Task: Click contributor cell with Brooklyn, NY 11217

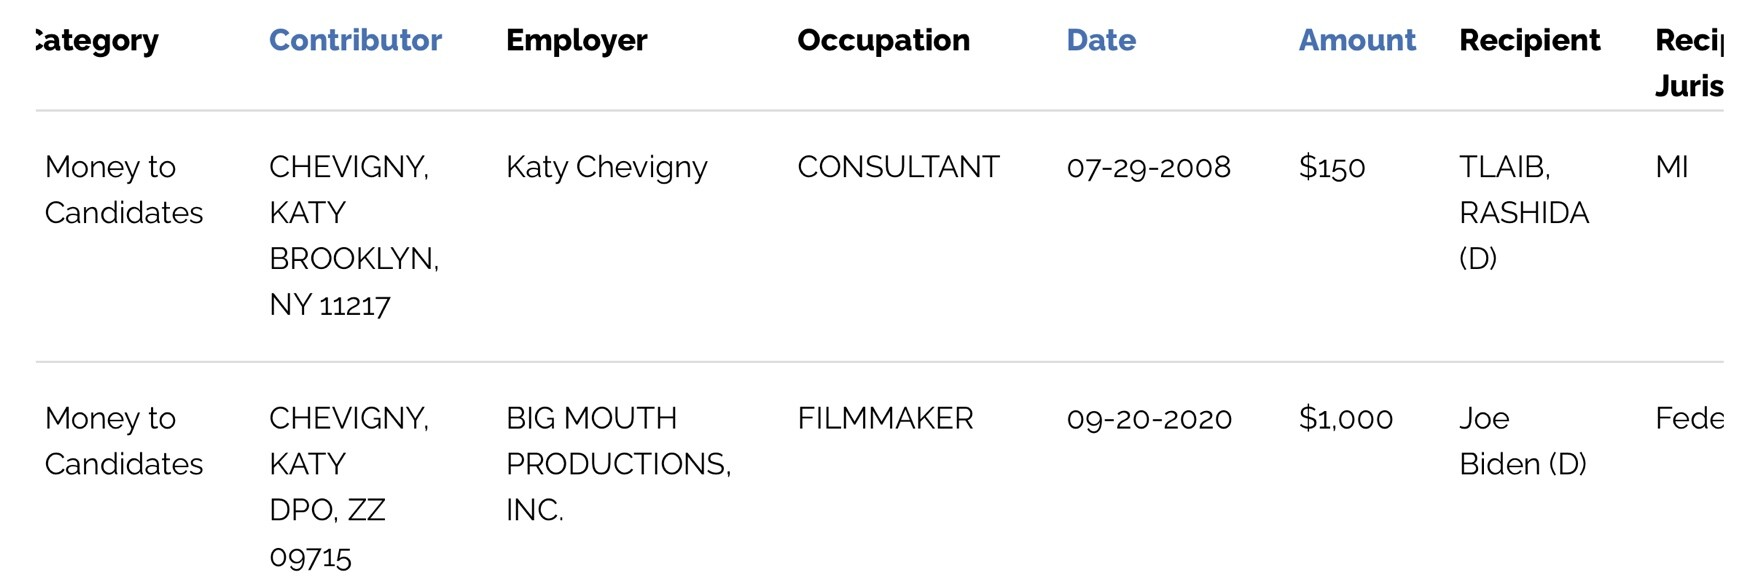Action: [x=354, y=235]
